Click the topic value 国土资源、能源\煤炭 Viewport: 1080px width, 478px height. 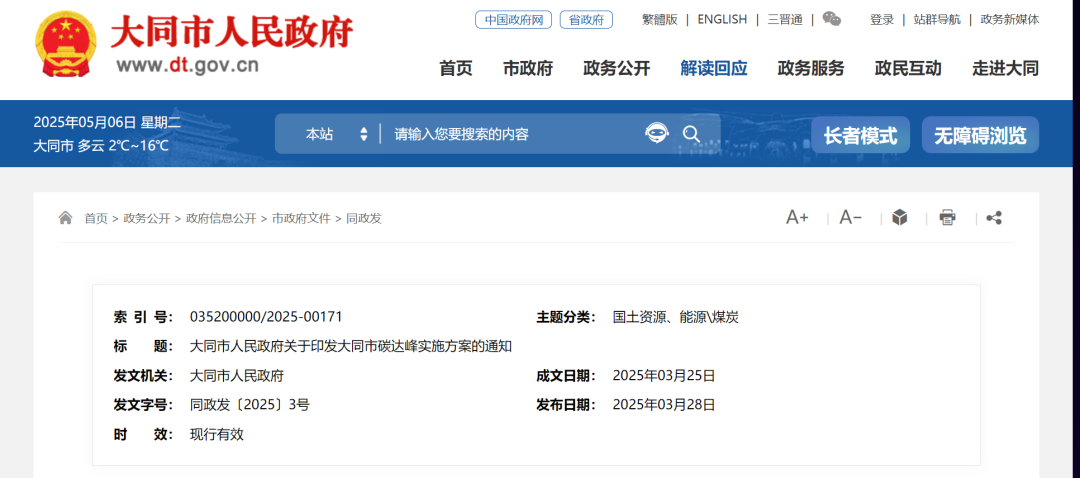click(676, 317)
